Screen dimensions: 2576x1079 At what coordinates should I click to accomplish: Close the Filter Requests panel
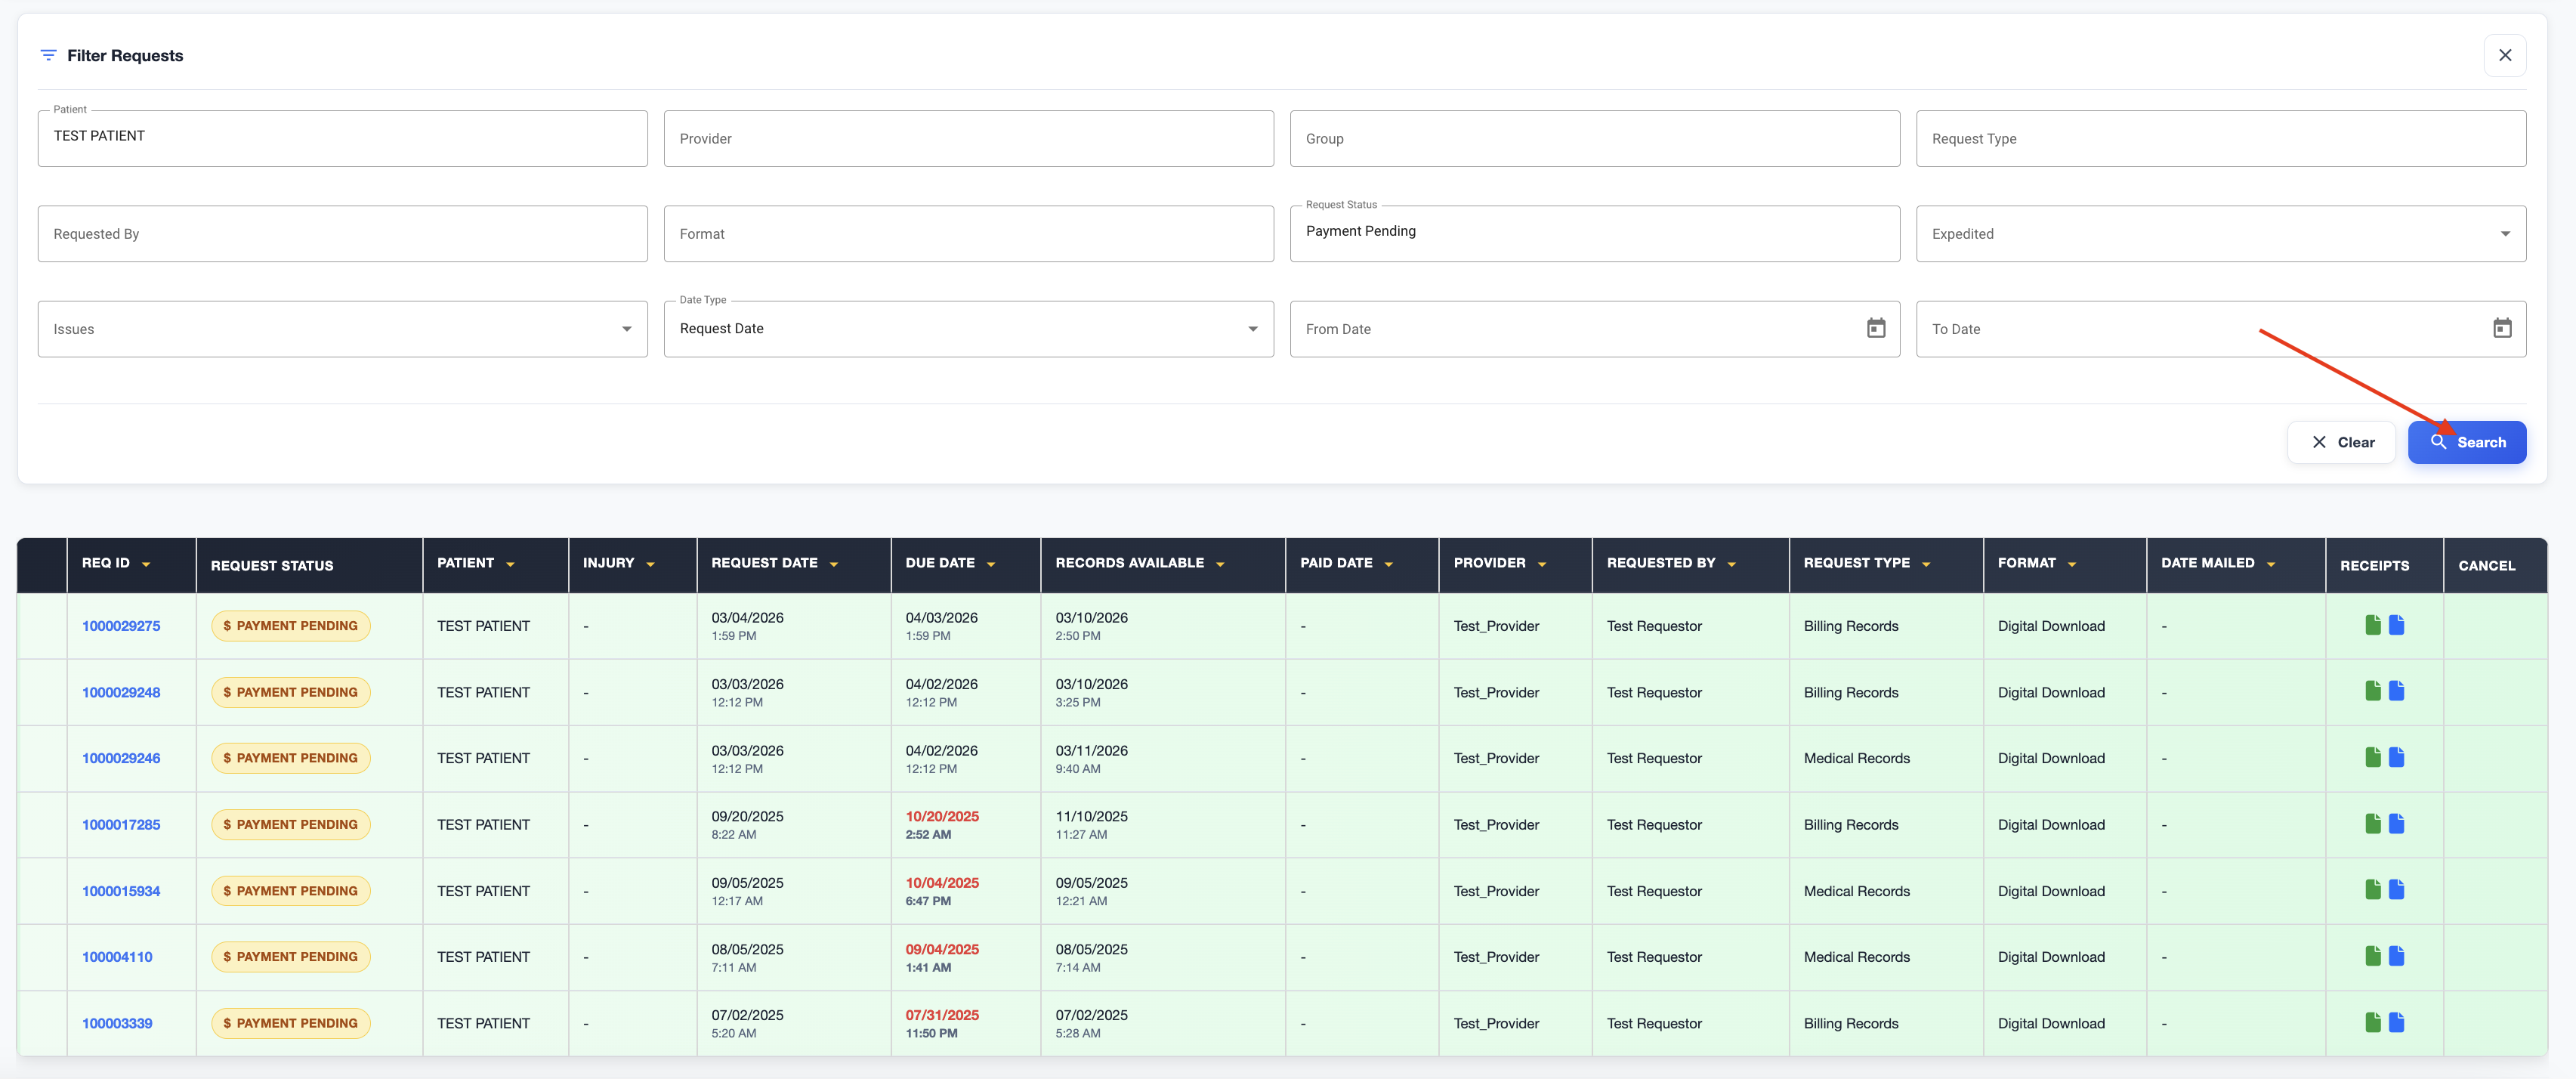point(2504,55)
